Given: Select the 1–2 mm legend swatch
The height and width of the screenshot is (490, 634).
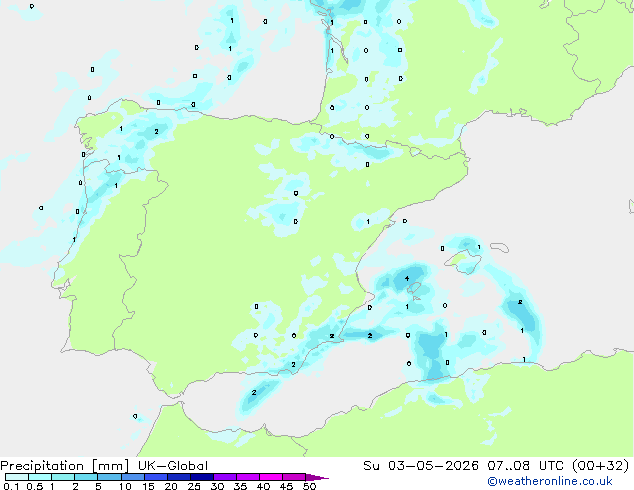Looking at the screenshot, I should click(63, 477).
